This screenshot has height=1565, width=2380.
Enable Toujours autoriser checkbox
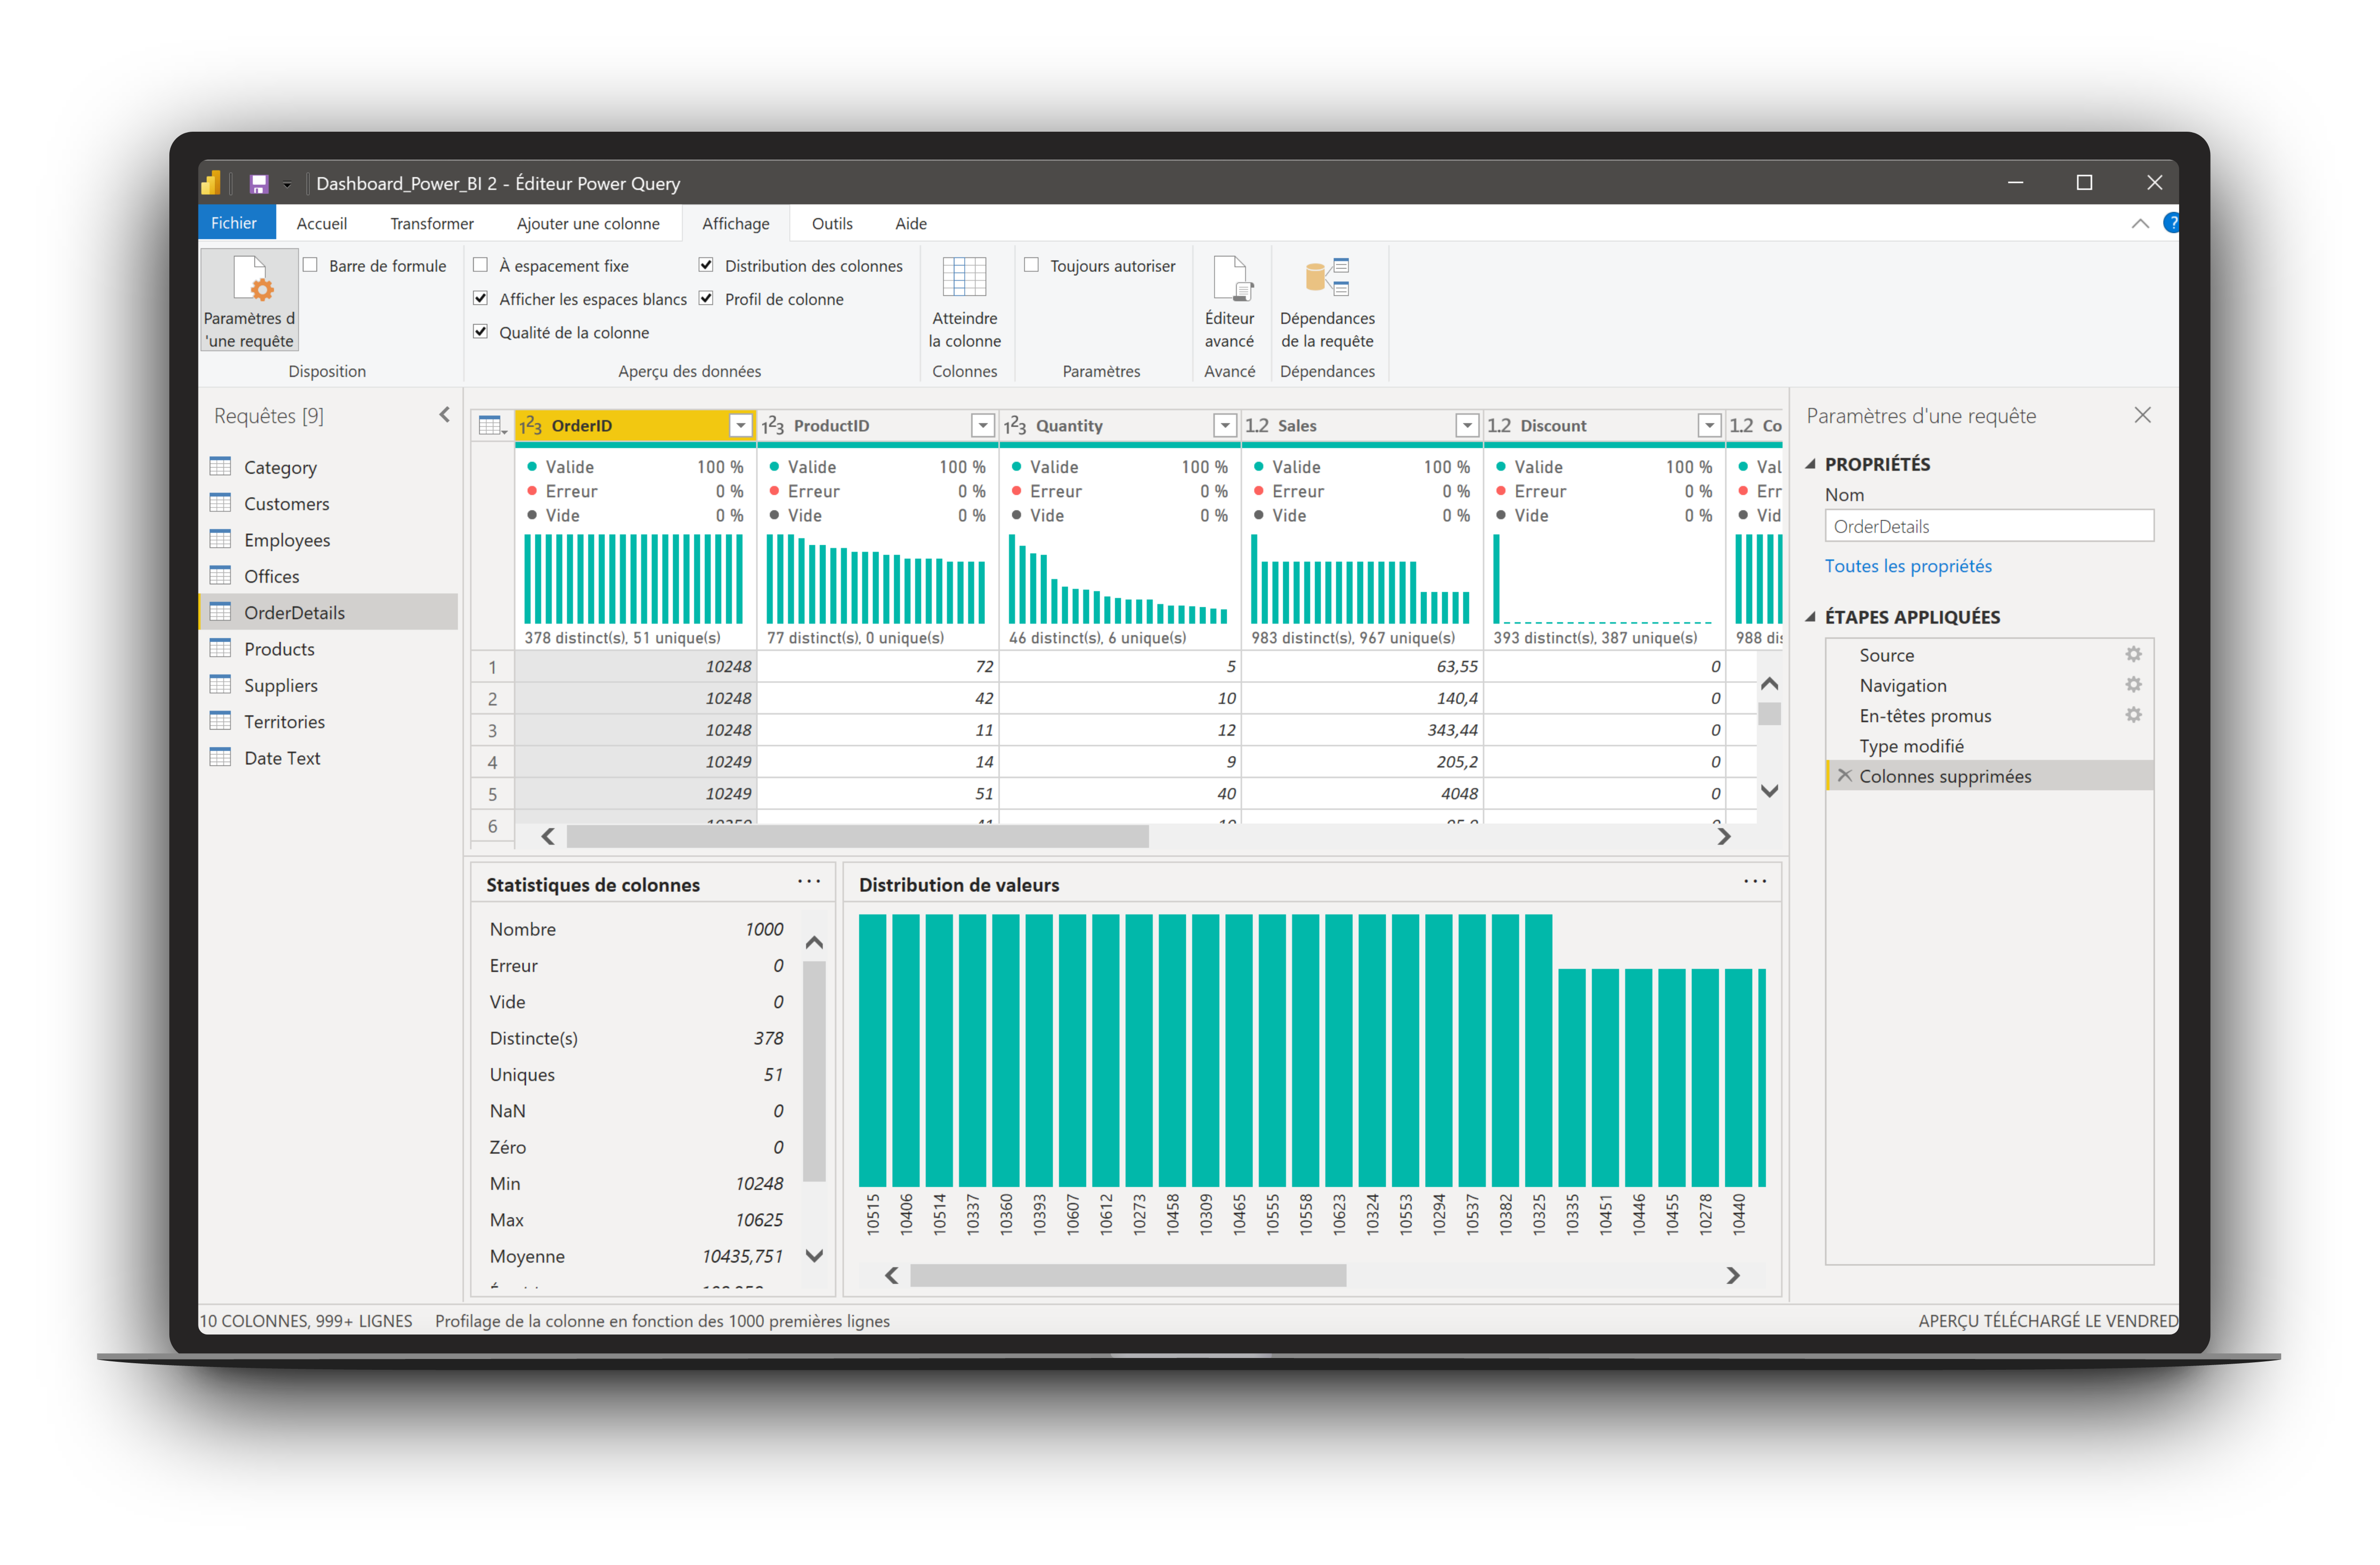(x=1031, y=265)
